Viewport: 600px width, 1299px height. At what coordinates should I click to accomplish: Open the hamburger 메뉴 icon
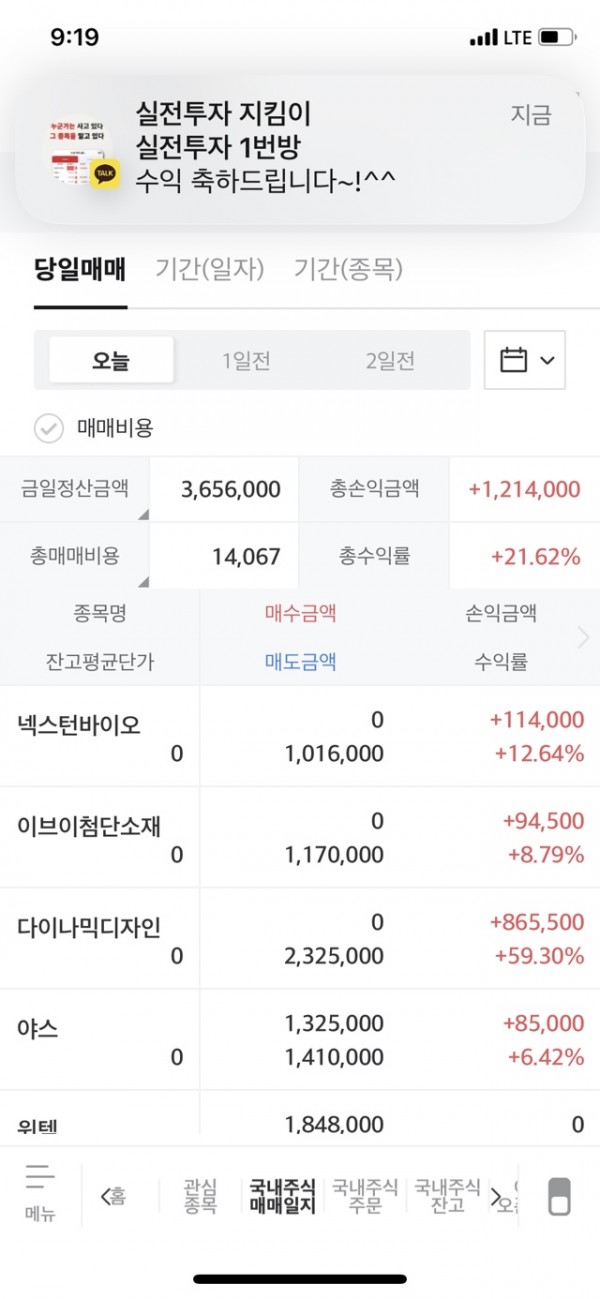pos(40,1192)
